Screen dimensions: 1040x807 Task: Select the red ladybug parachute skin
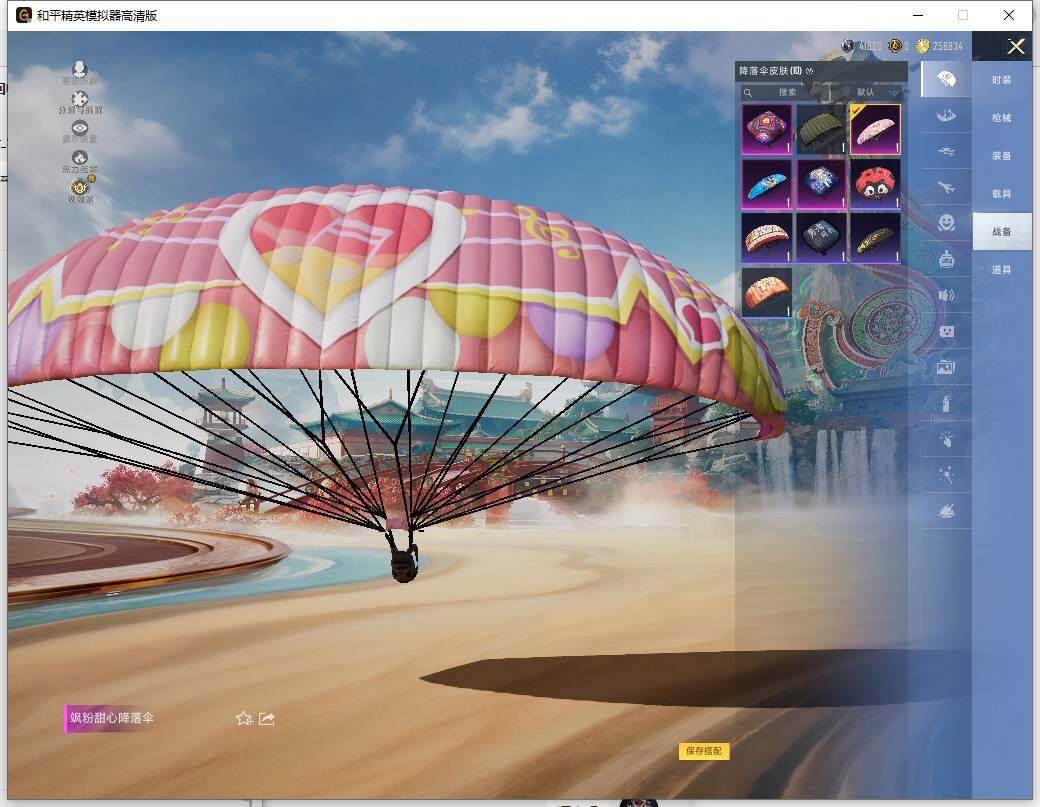(876, 184)
